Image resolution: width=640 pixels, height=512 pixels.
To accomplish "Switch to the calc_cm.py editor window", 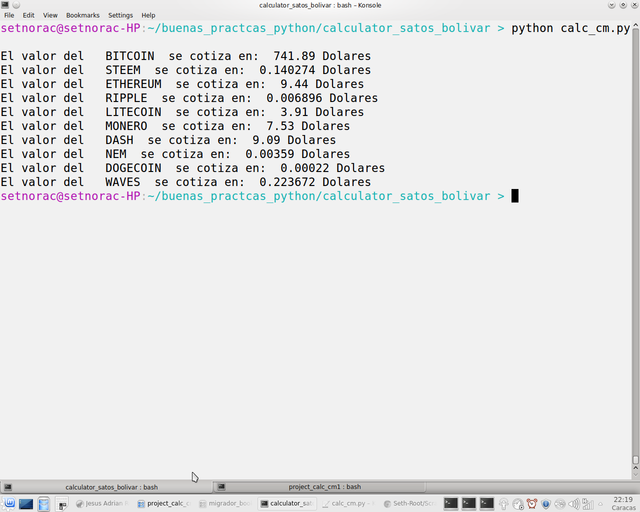I will (x=348, y=503).
